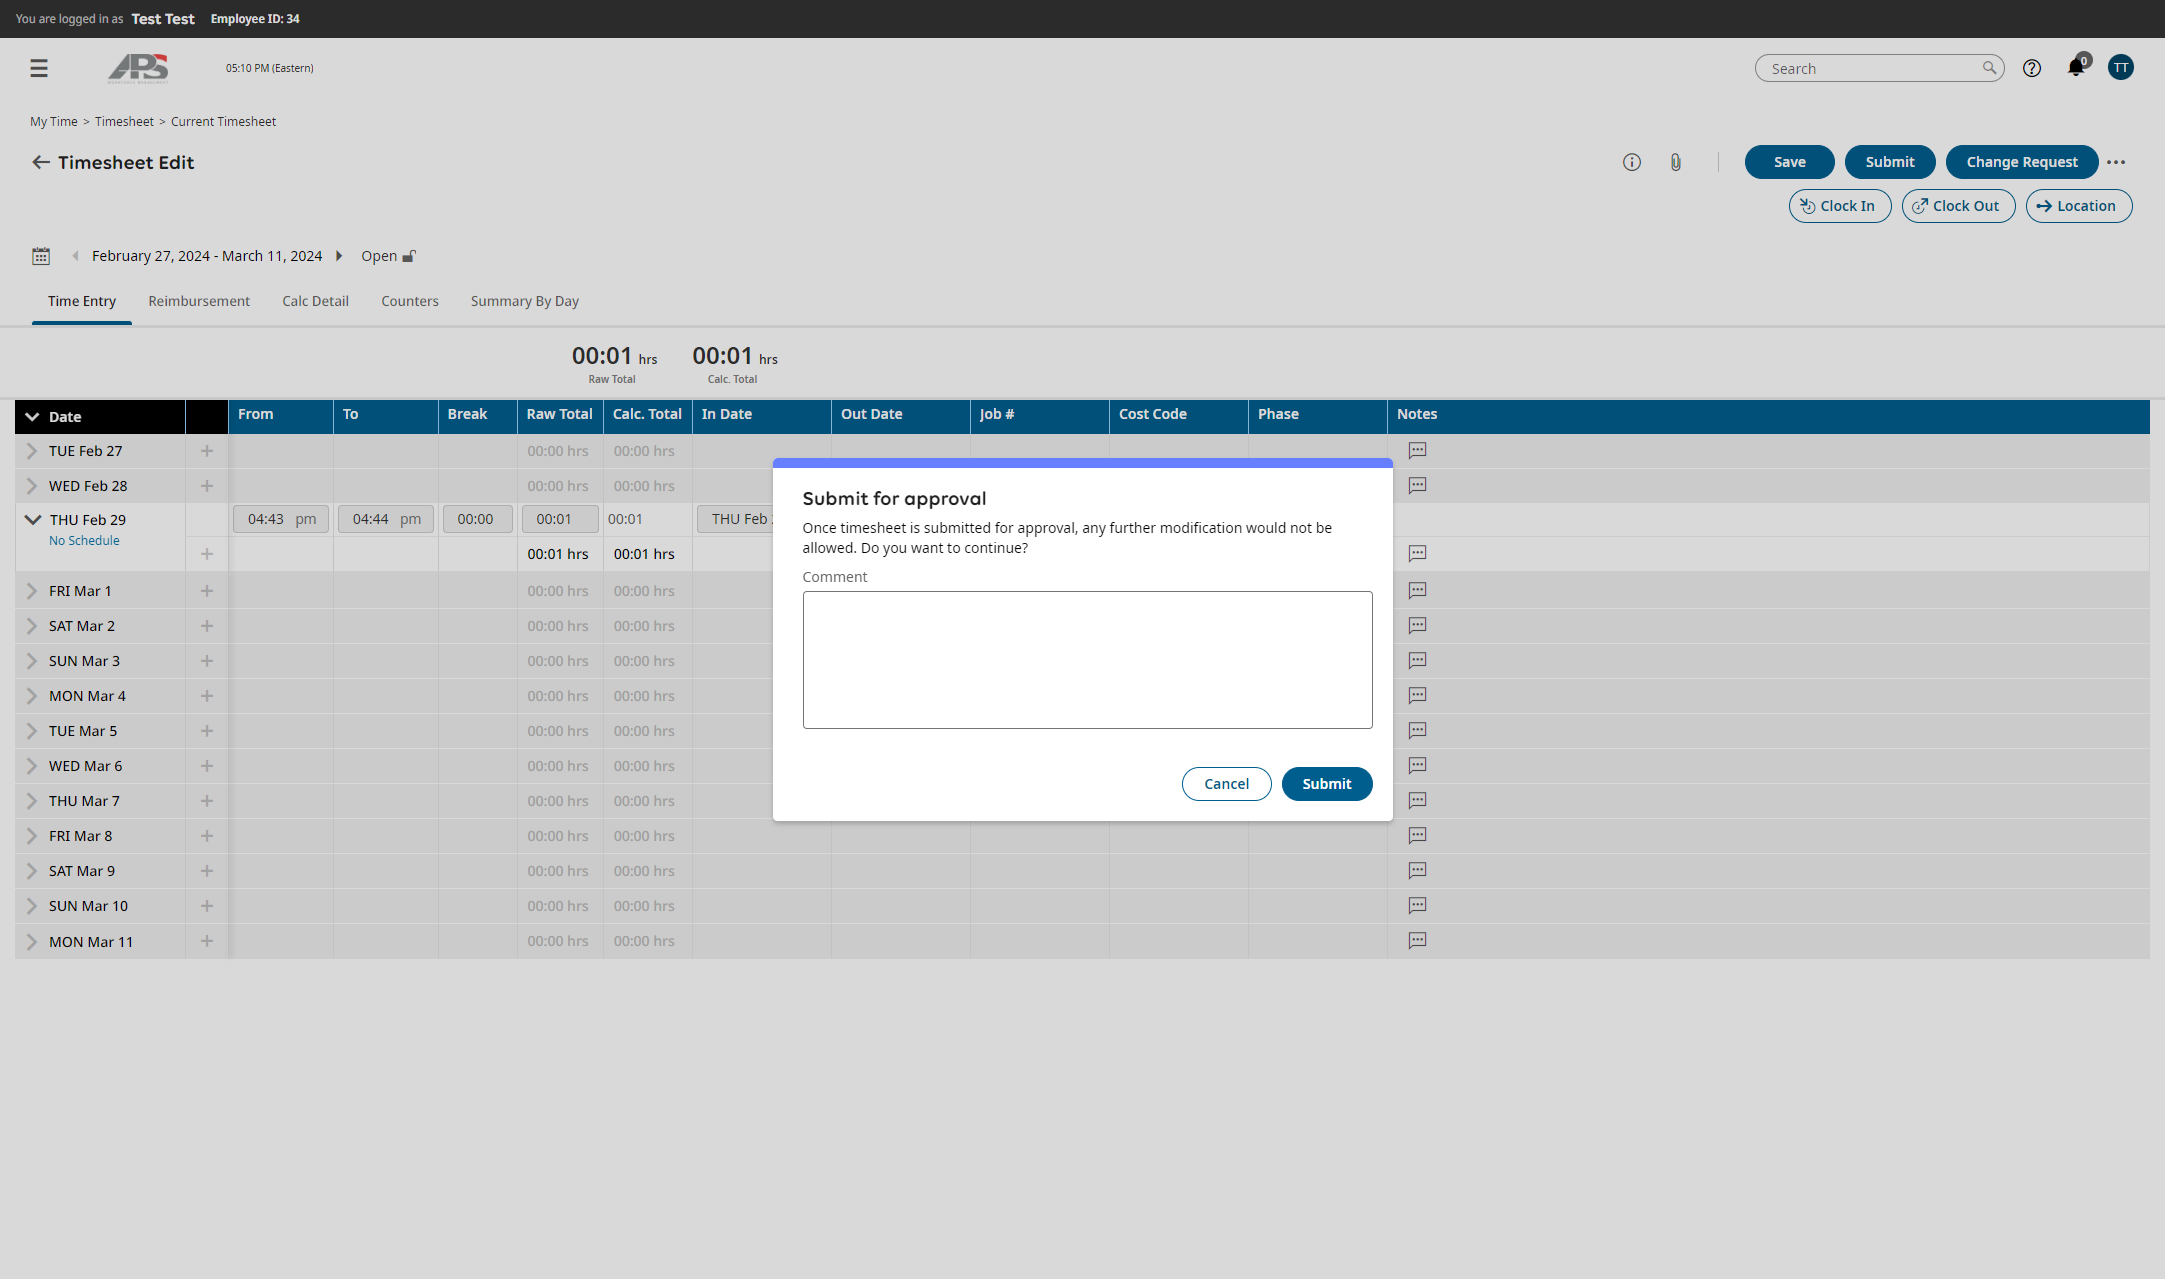This screenshot has width=2165, height=1279.
Task: Collapse all rows via Date header chevron
Action: pos(32,417)
